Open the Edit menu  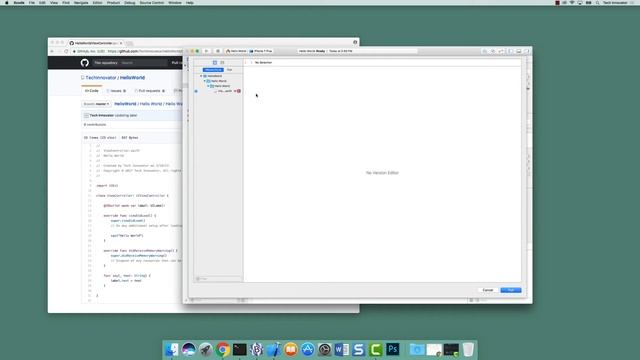click(42, 2)
